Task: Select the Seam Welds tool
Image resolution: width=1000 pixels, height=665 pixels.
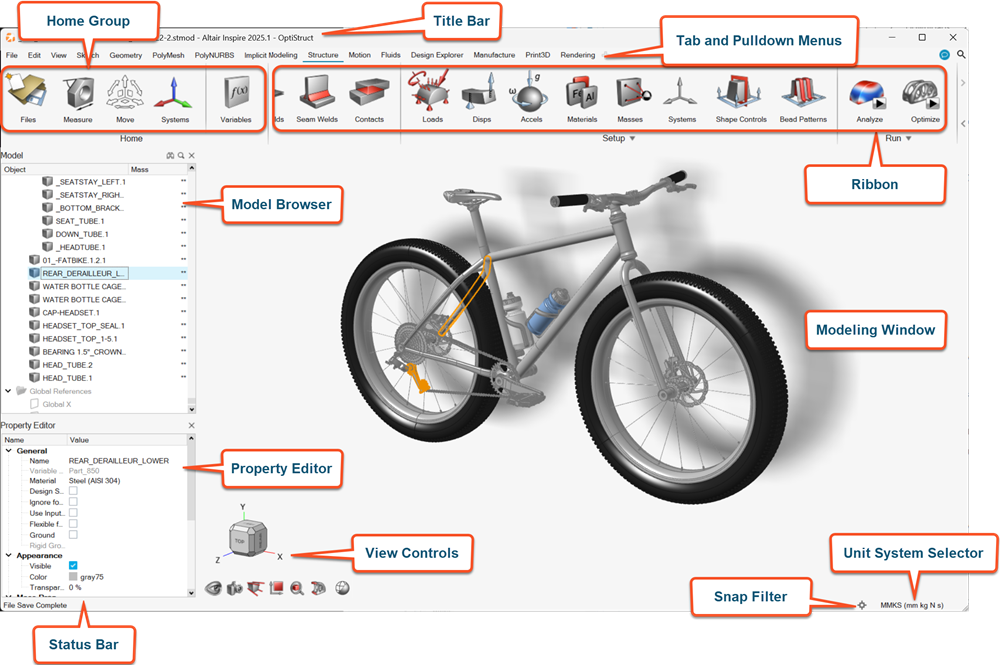Action: 317,98
